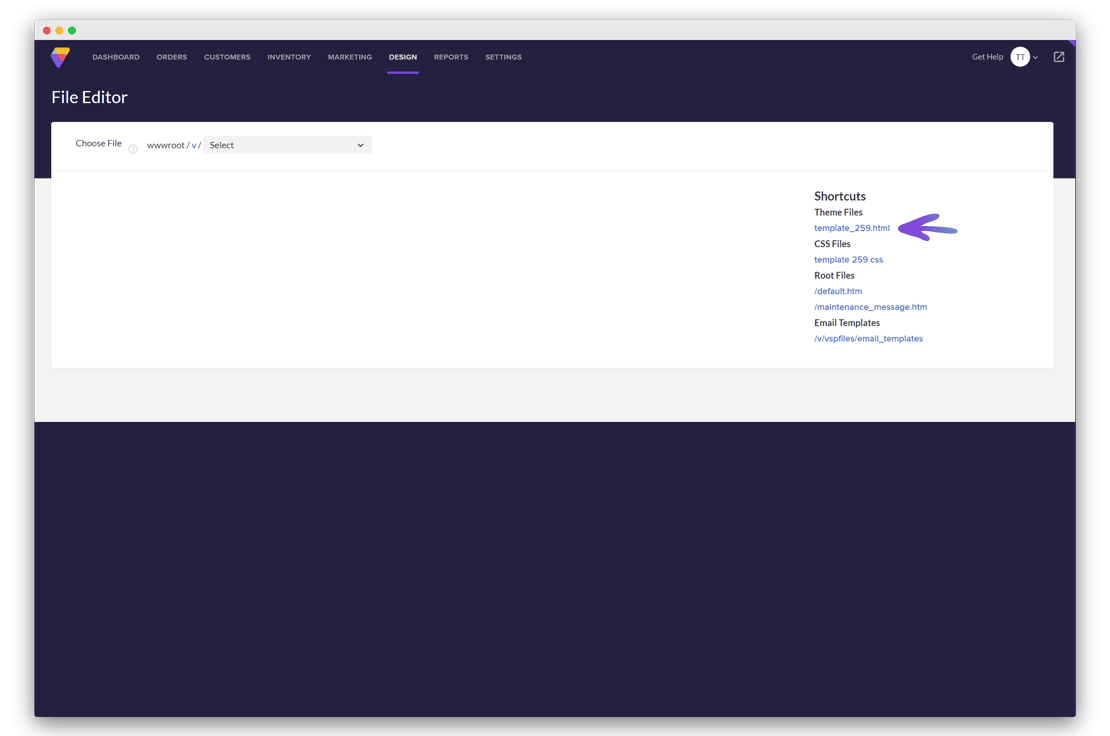Viewport: 1110px width, 736px height.
Task: Select the Inventory menu item
Action: pyautogui.click(x=289, y=57)
